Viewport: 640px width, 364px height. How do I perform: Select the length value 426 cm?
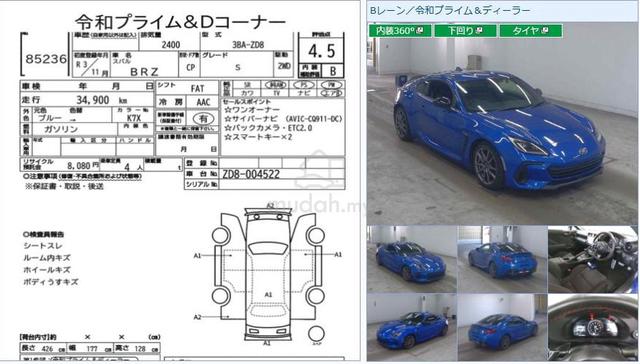(x=53, y=349)
